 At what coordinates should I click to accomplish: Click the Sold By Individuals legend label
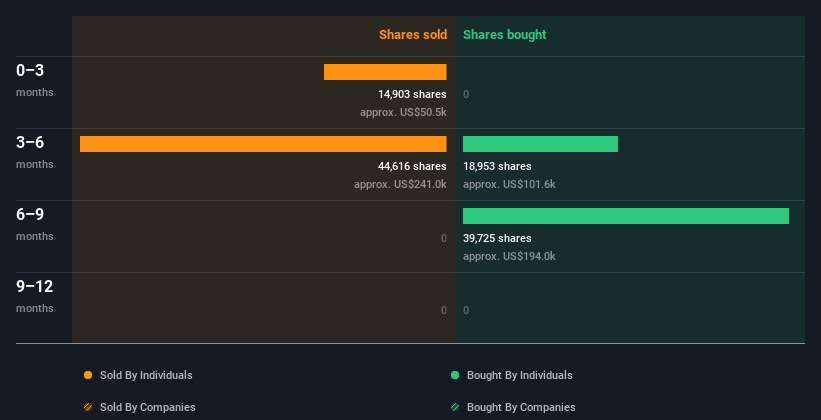tap(146, 375)
